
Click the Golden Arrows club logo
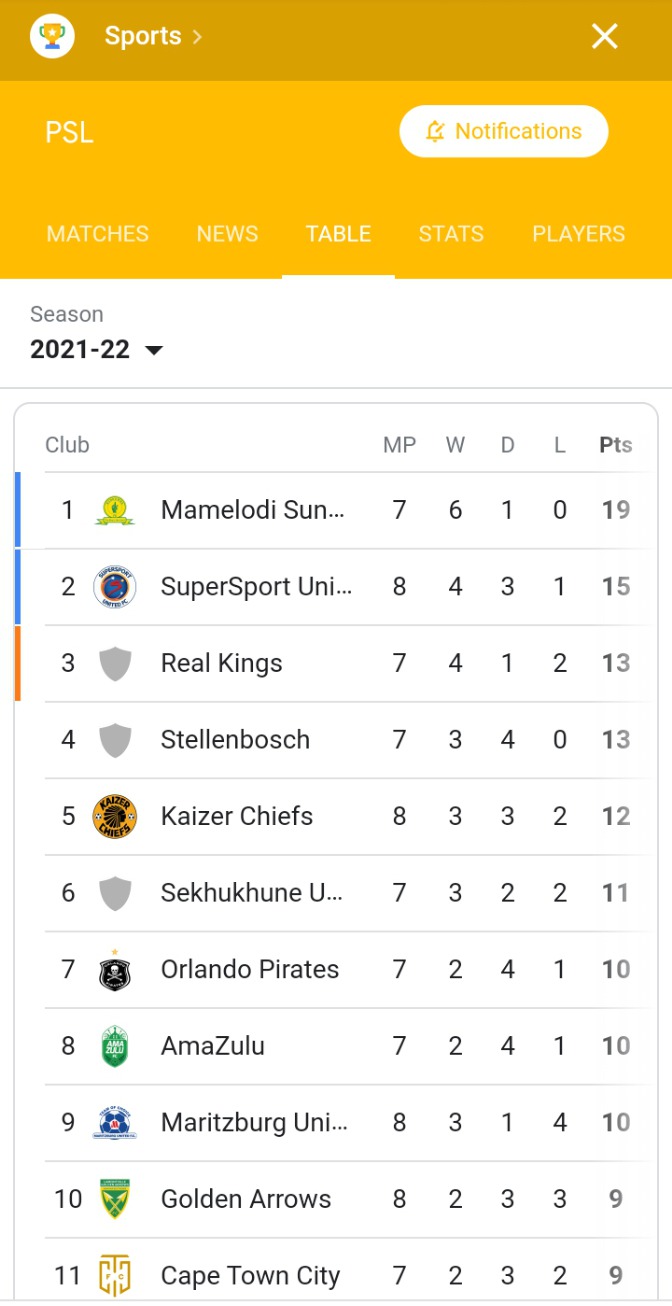coord(115,1199)
